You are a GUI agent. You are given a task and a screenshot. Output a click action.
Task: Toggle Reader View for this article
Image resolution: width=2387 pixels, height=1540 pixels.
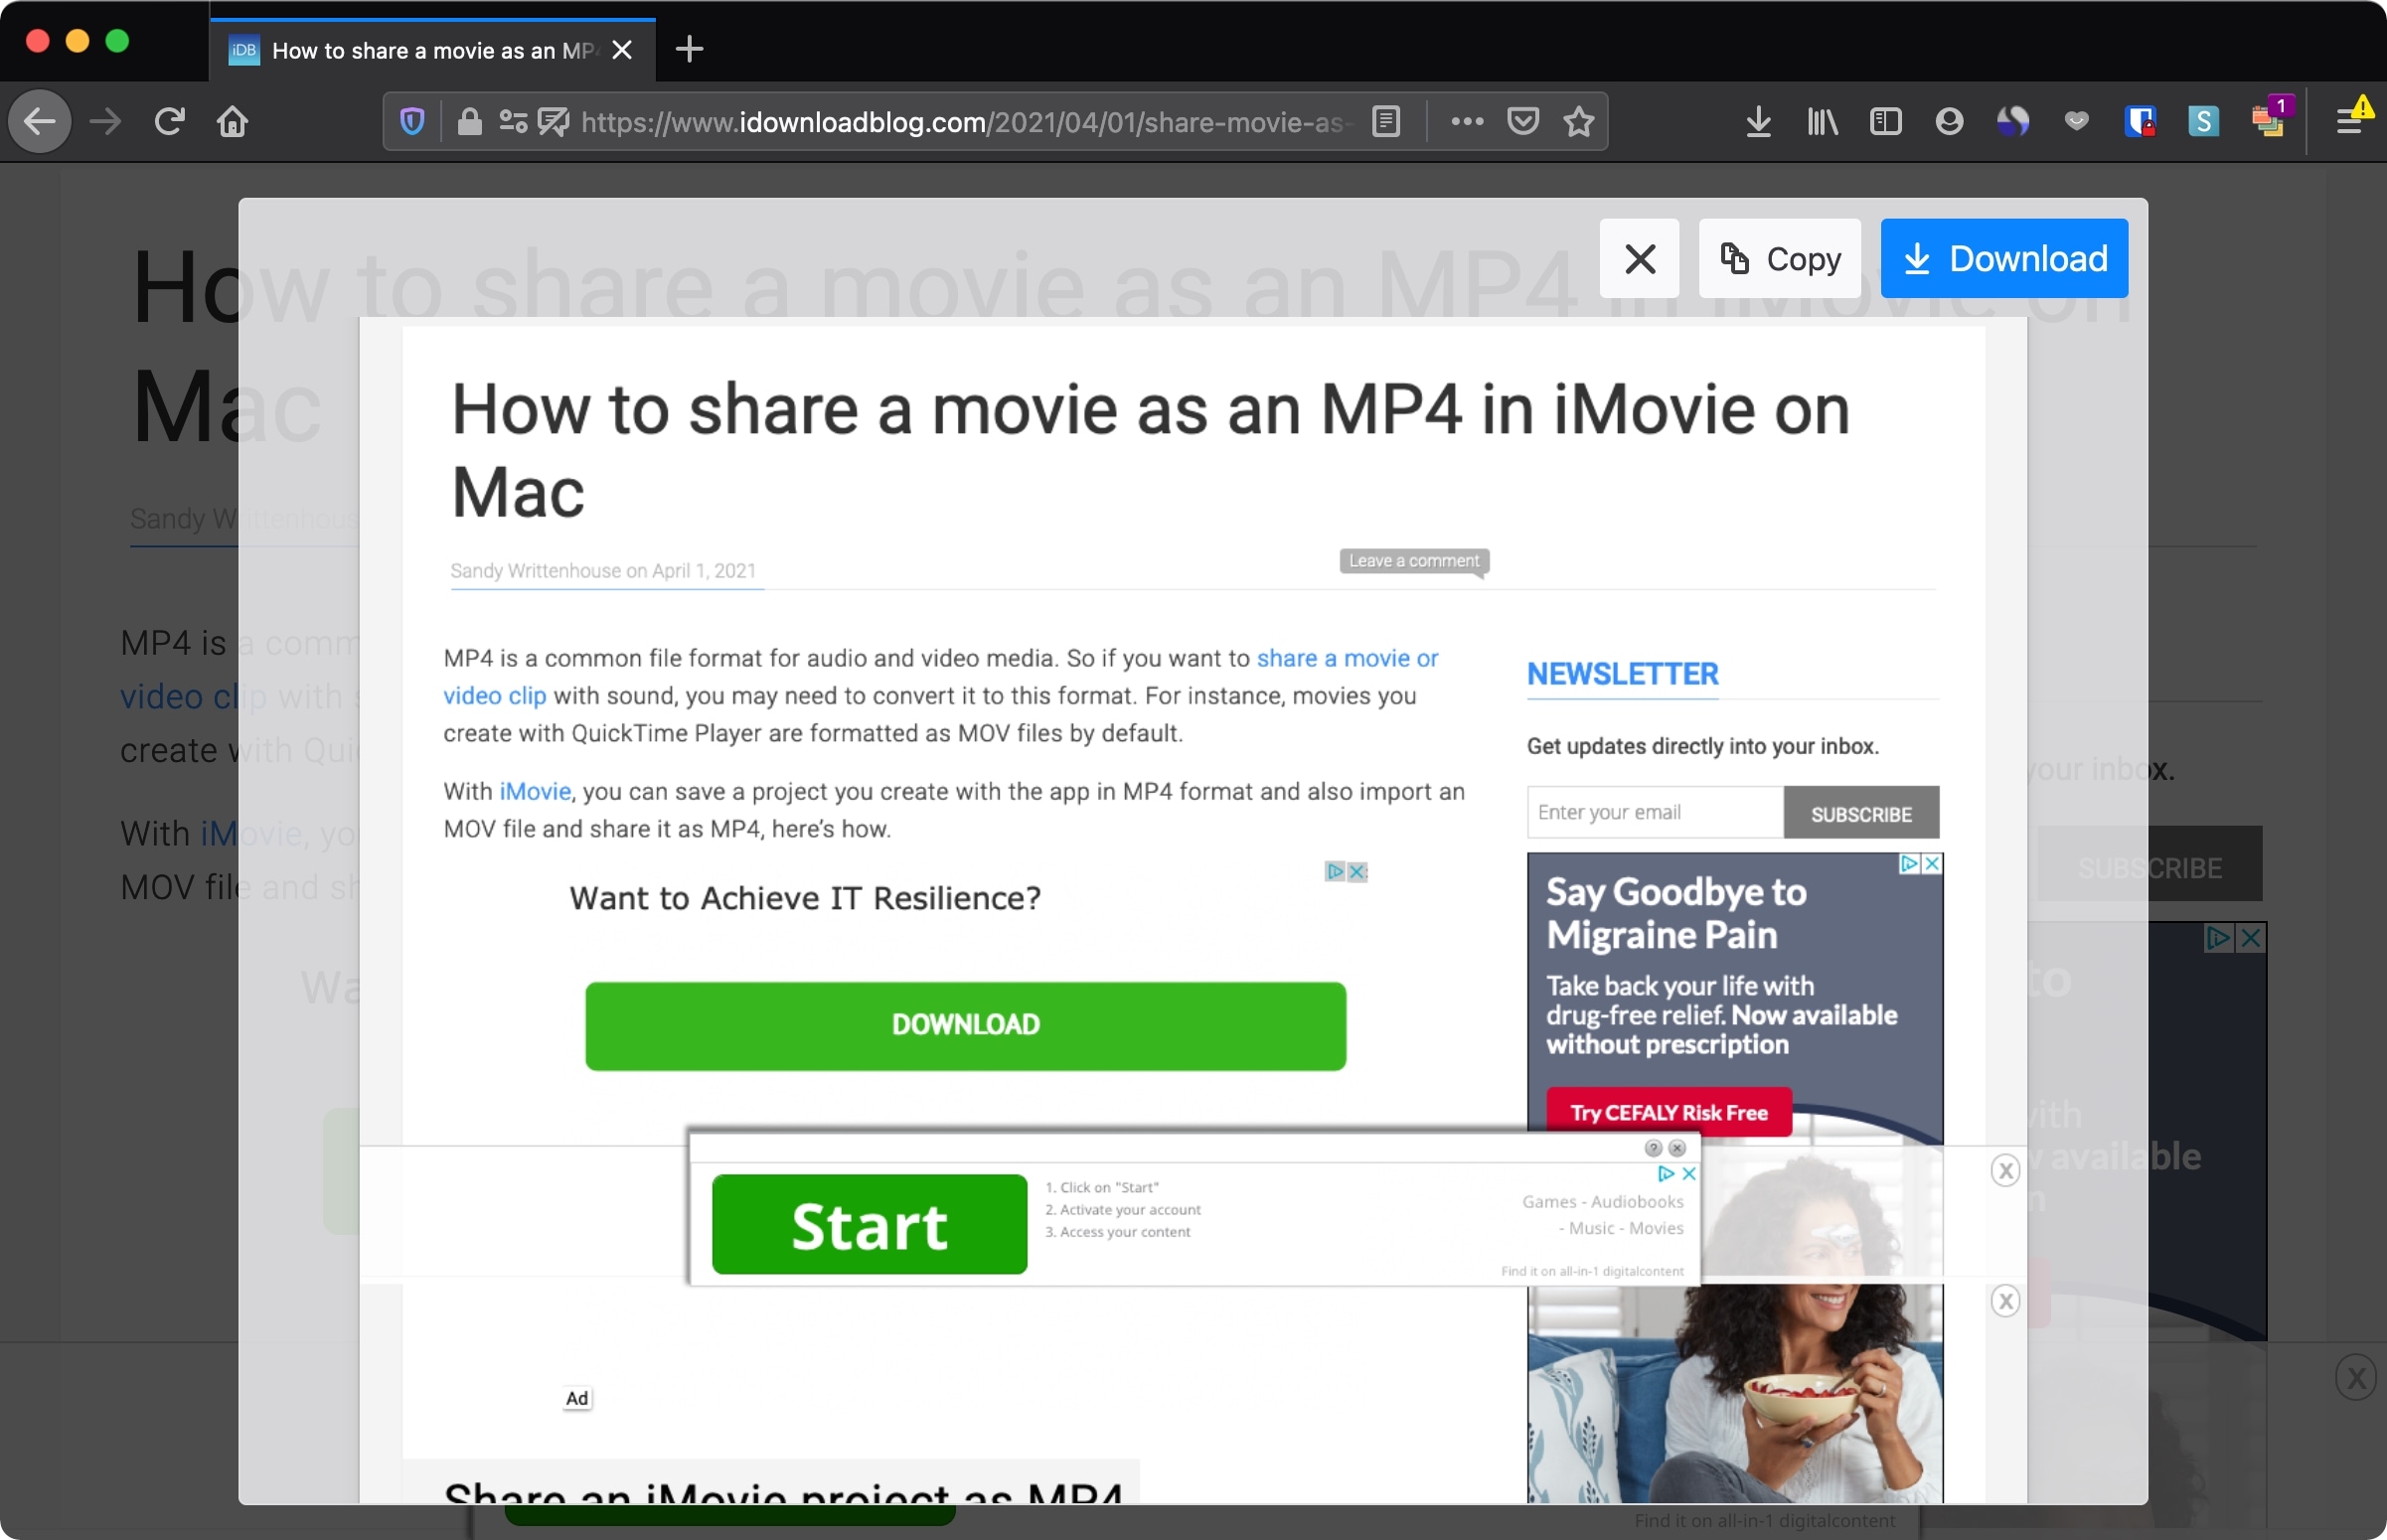click(1386, 122)
